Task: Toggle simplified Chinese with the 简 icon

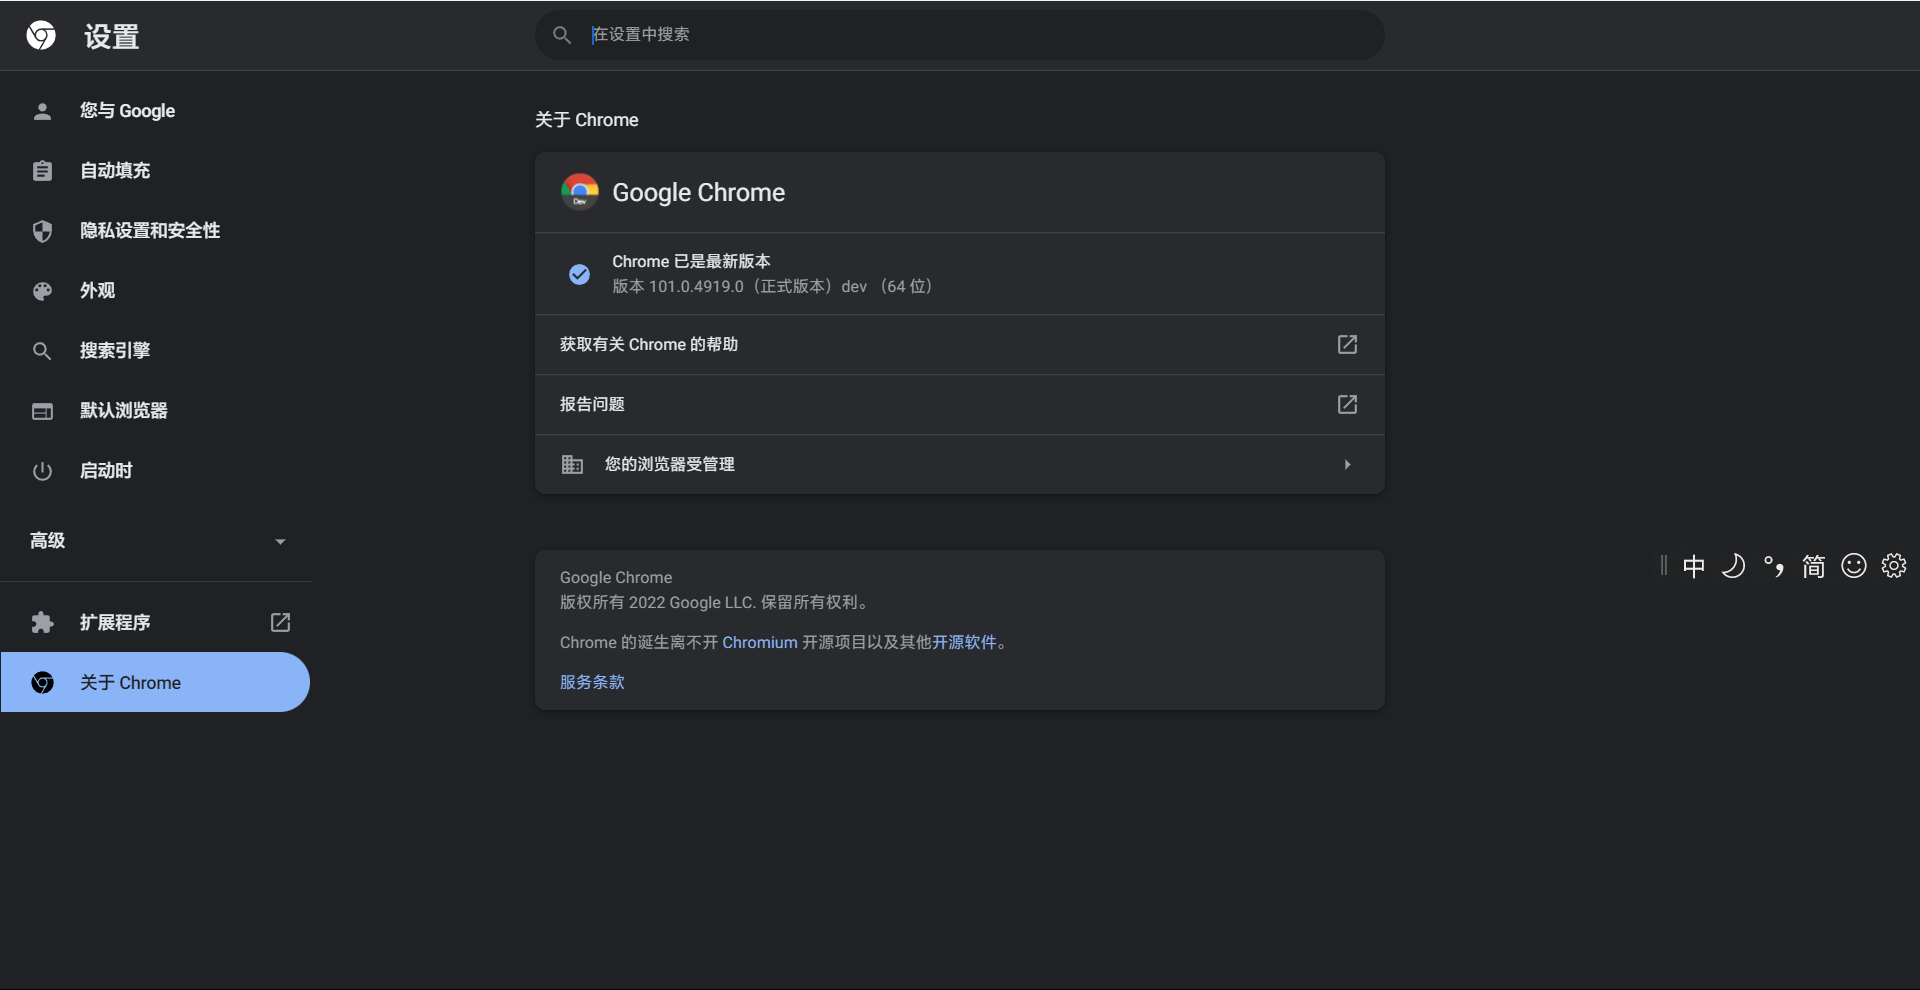Action: 1813,566
